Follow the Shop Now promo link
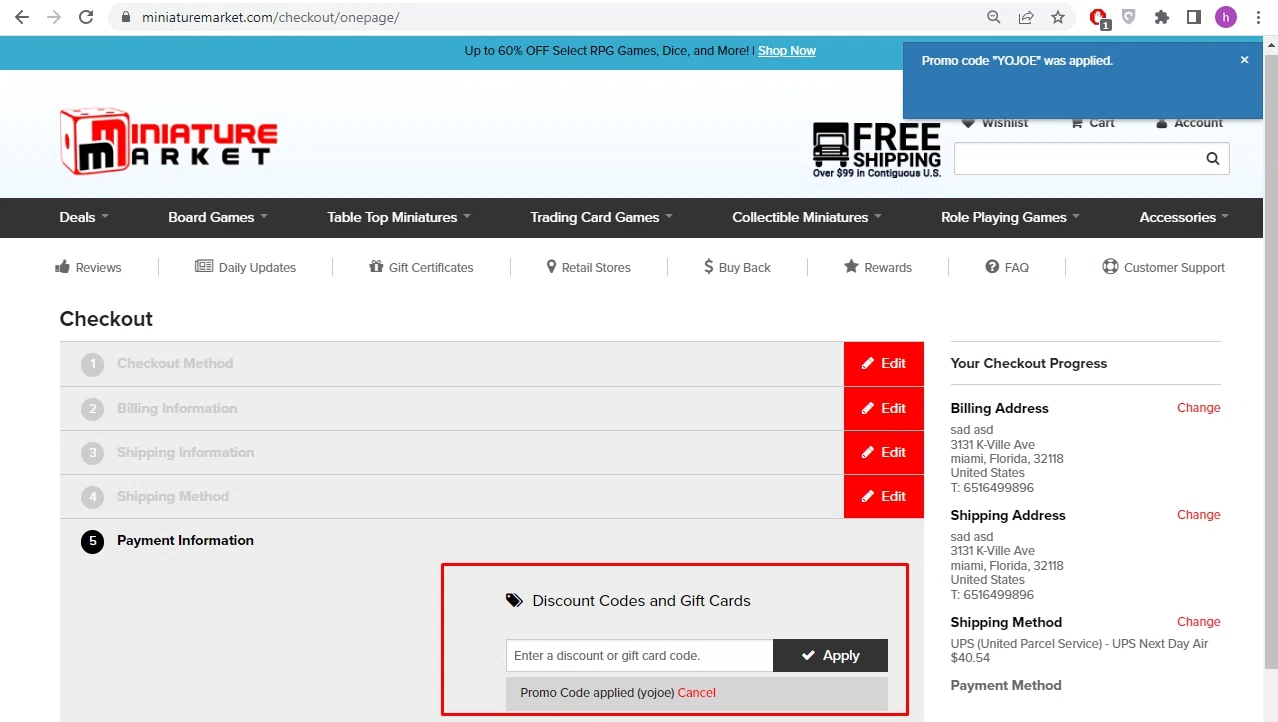Image resolution: width=1278 pixels, height=722 pixels. coord(787,51)
